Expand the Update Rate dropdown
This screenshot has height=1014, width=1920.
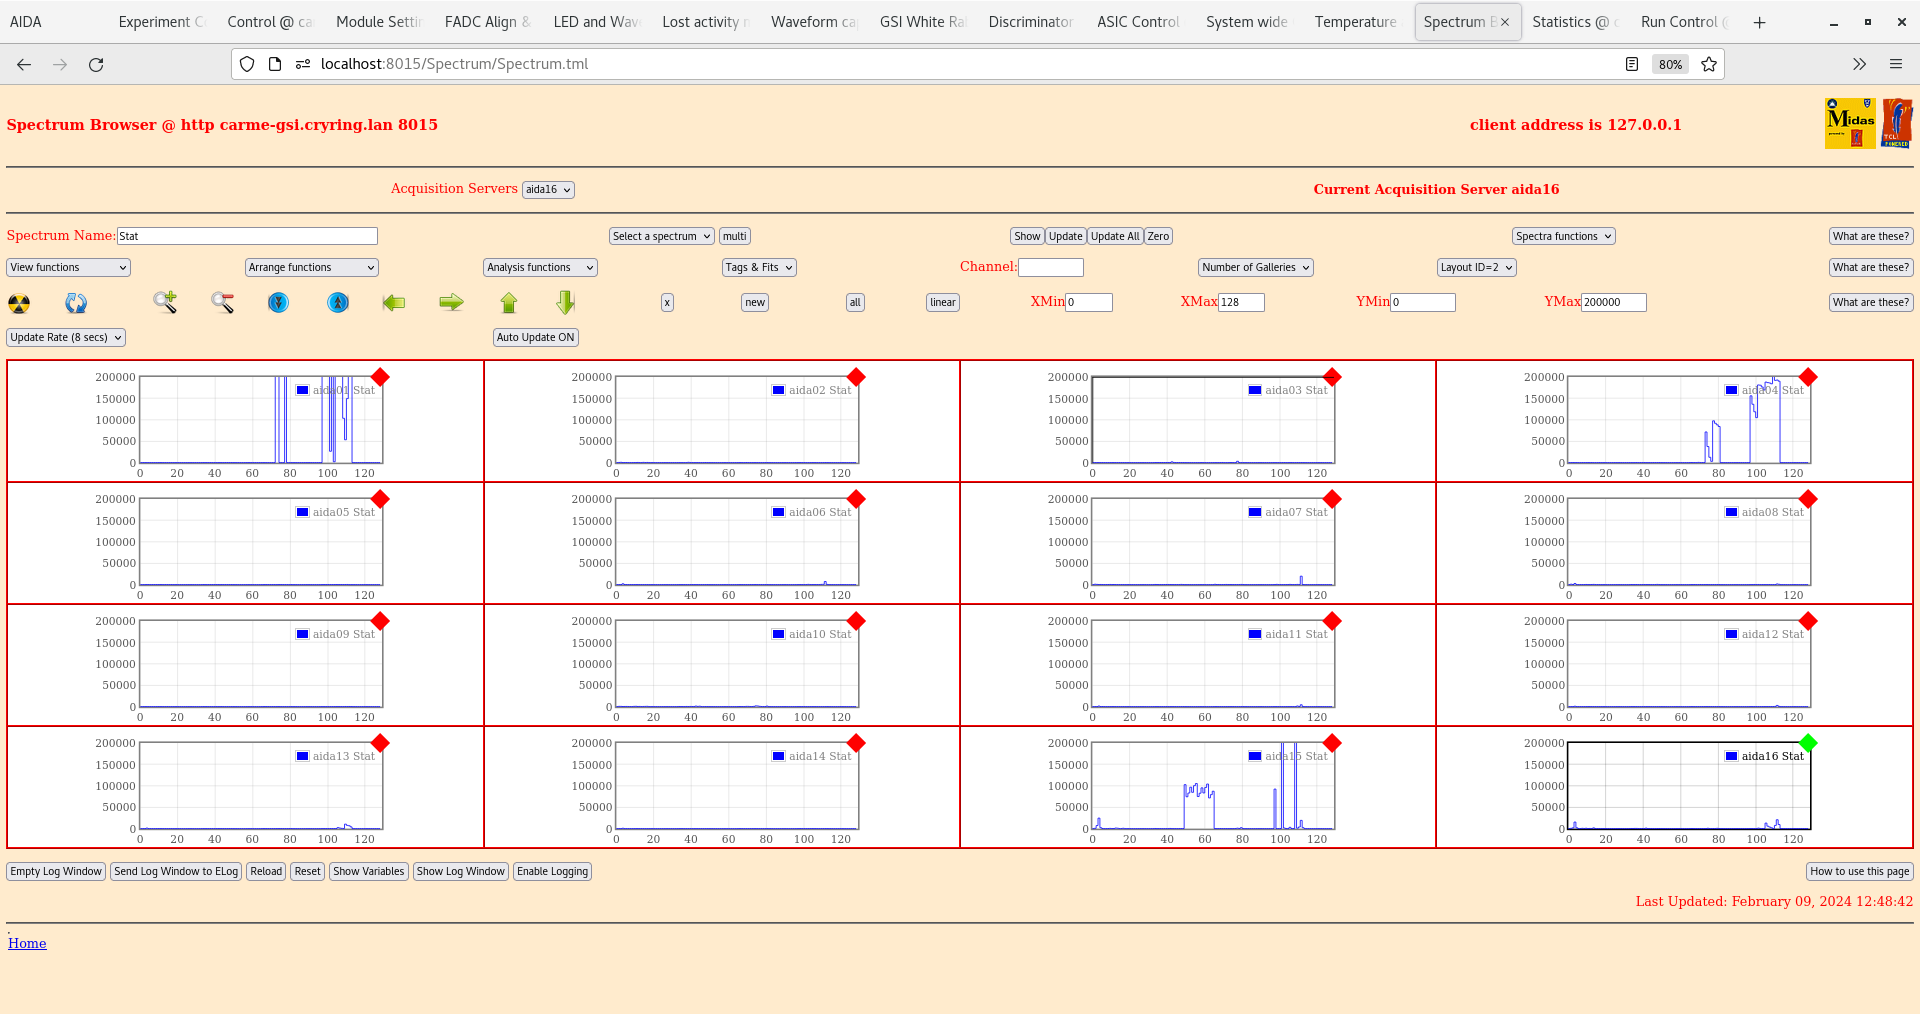(x=66, y=337)
